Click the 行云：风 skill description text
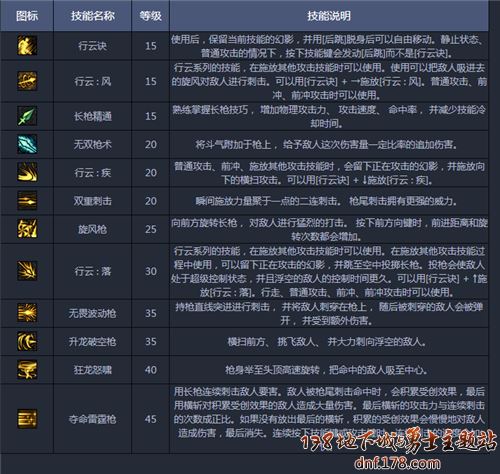Image resolution: width=500 pixels, height=474 pixels. [x=329, y=81]
